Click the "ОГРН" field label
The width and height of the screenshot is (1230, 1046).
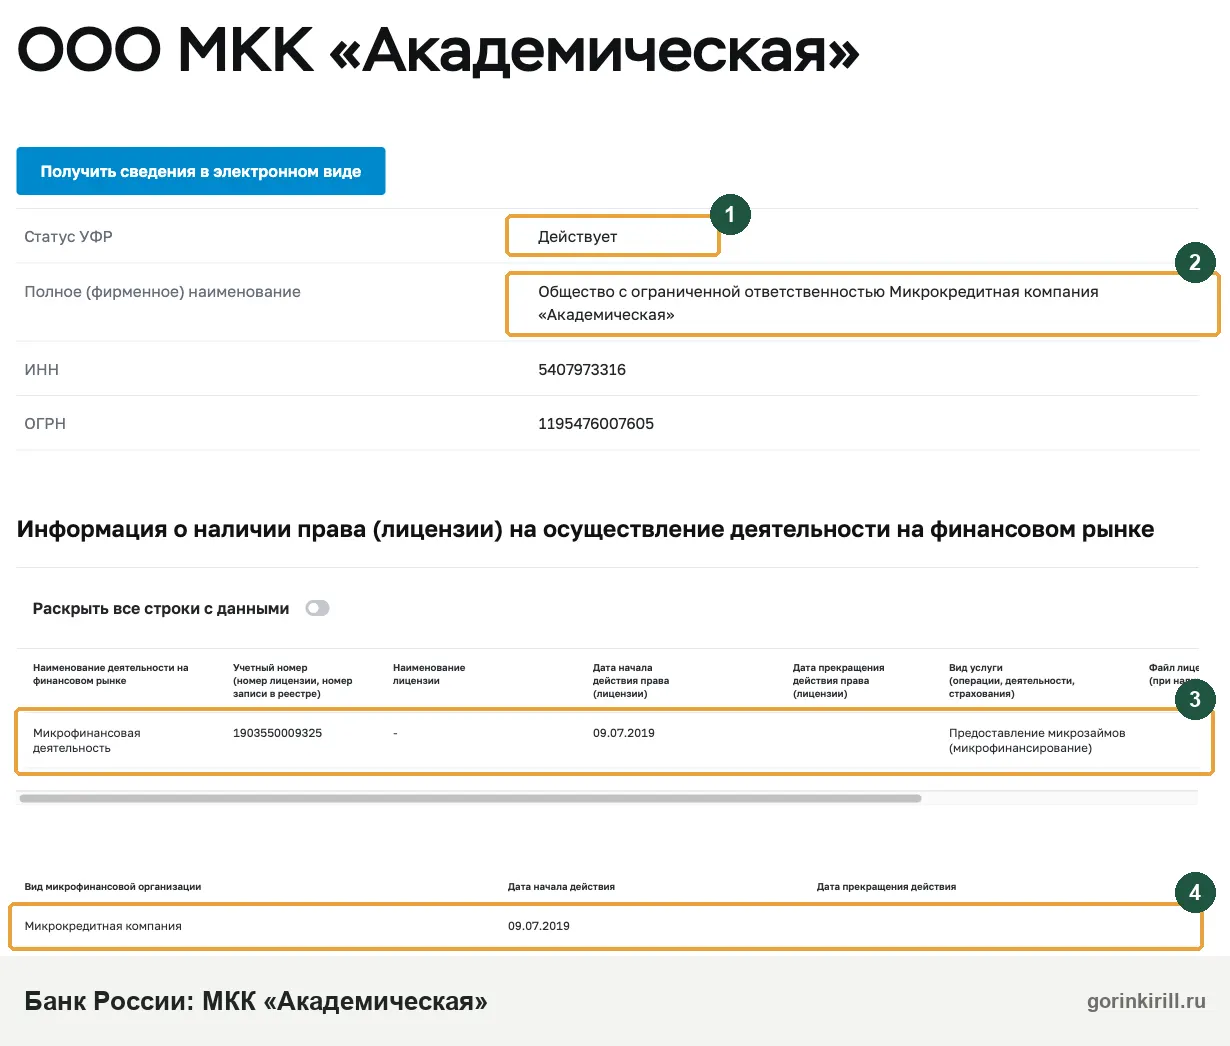pos(45,423)
